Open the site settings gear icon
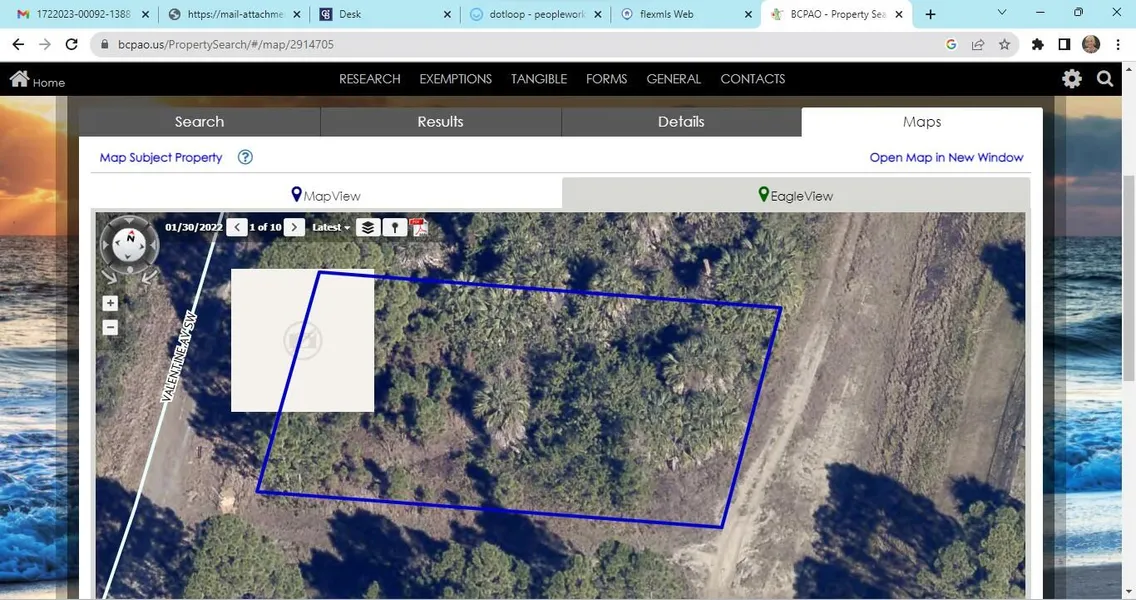 1072,79
